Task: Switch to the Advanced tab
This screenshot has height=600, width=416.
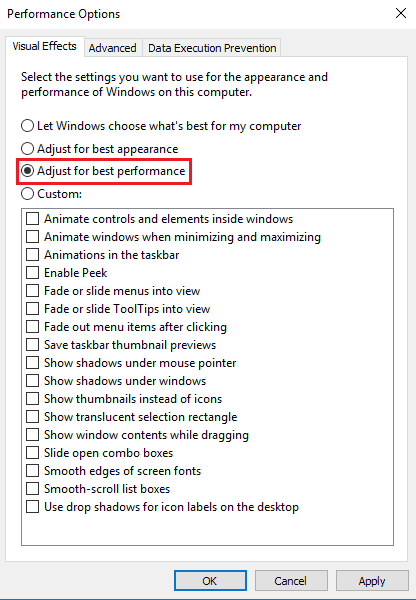Action: [113, 48]
